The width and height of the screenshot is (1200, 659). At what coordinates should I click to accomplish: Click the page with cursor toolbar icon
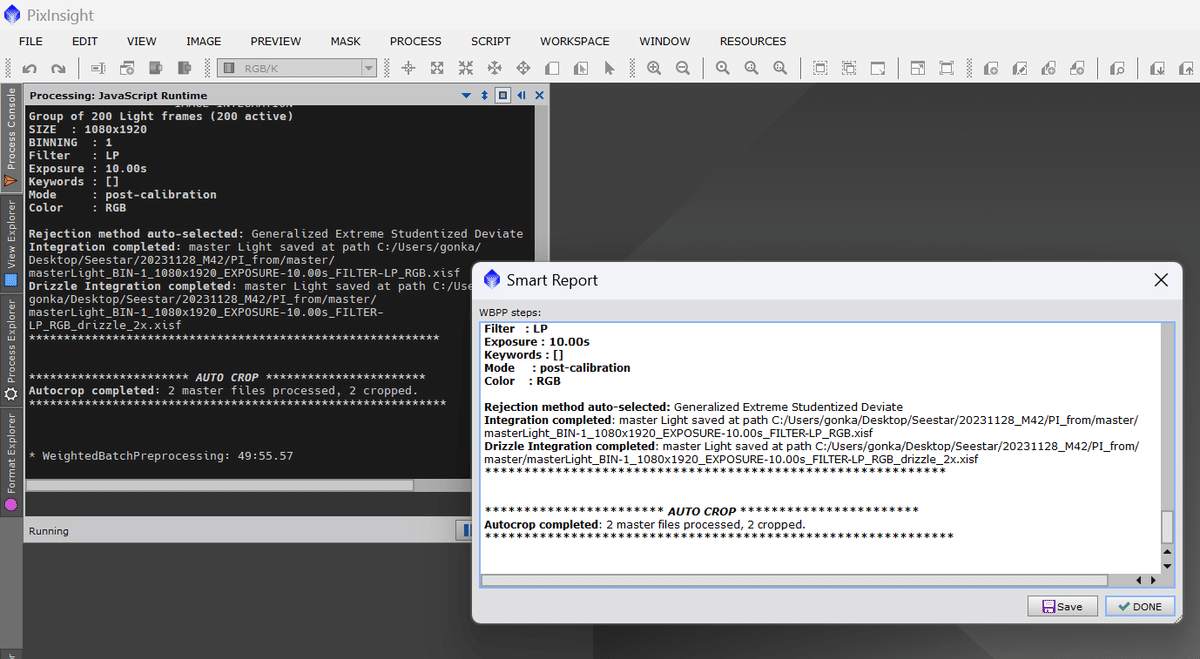click(581, 68)
